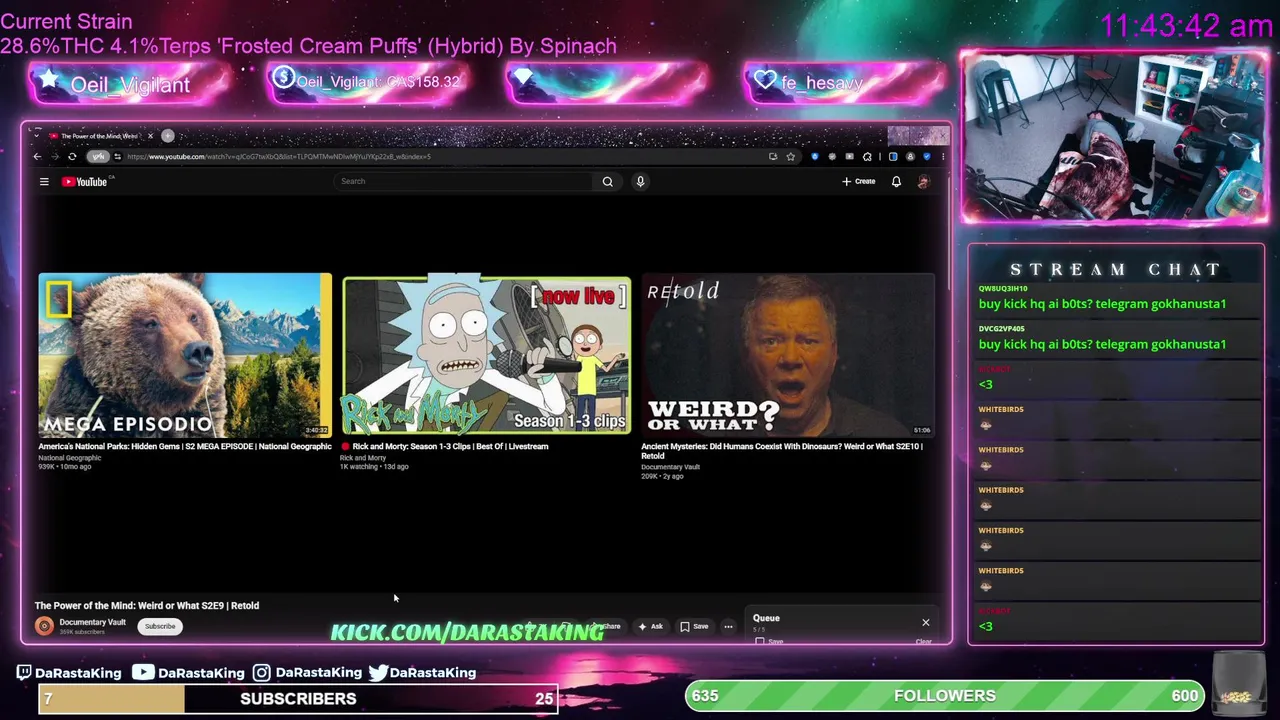
Task: Click the install app icon in address bar
Action: pyautogui.click(x=773, y=156)
